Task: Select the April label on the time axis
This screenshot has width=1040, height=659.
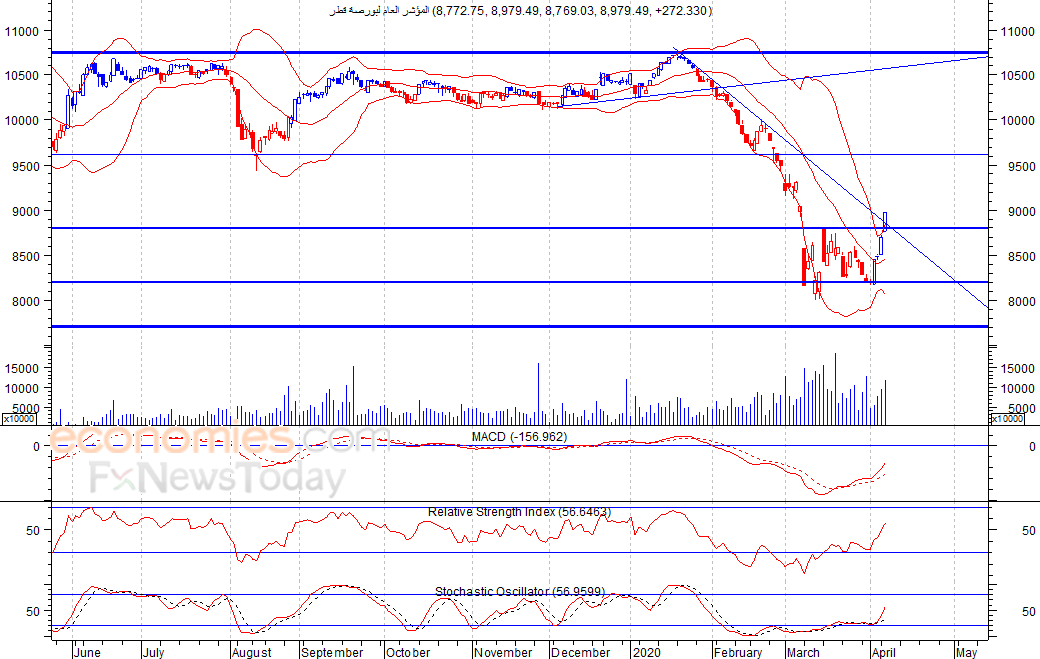Action: click(884, 652)
